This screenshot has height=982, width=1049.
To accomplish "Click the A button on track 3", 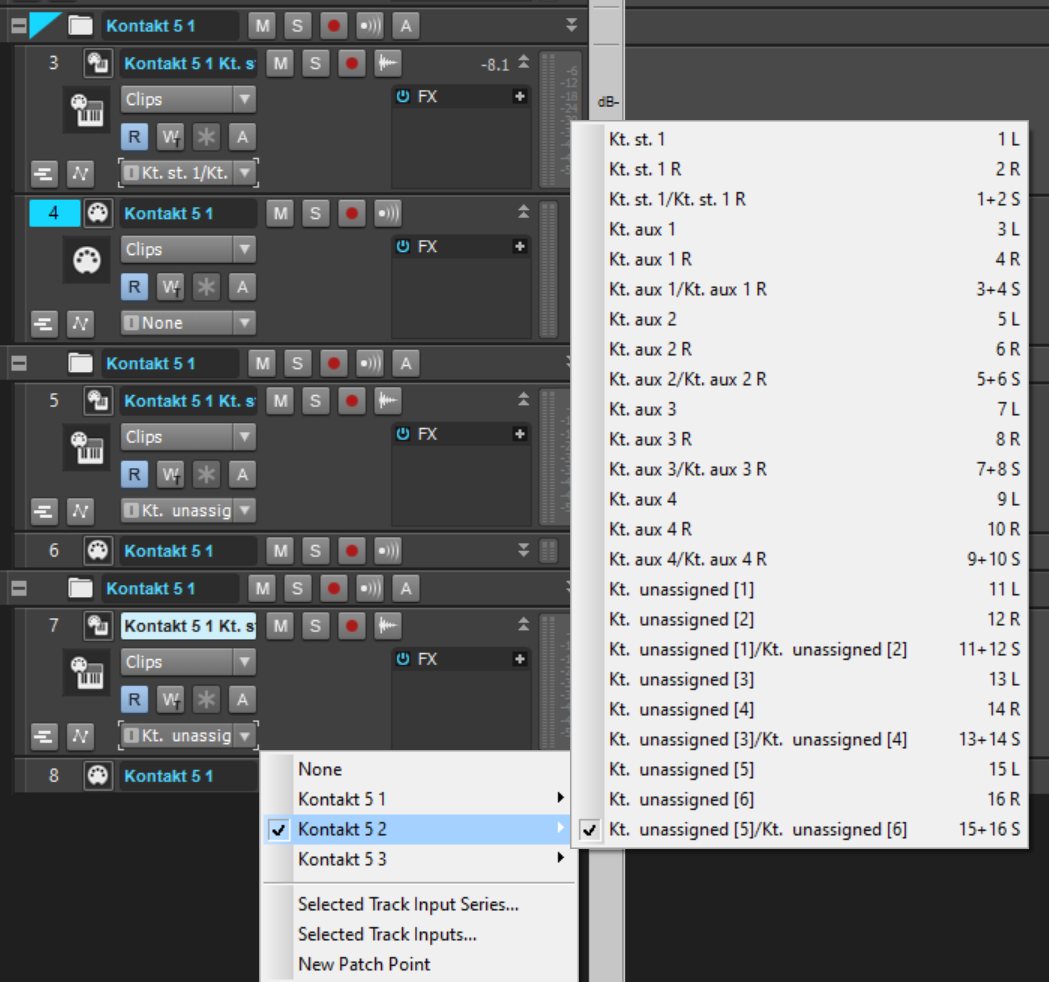I will coord(242,137).
